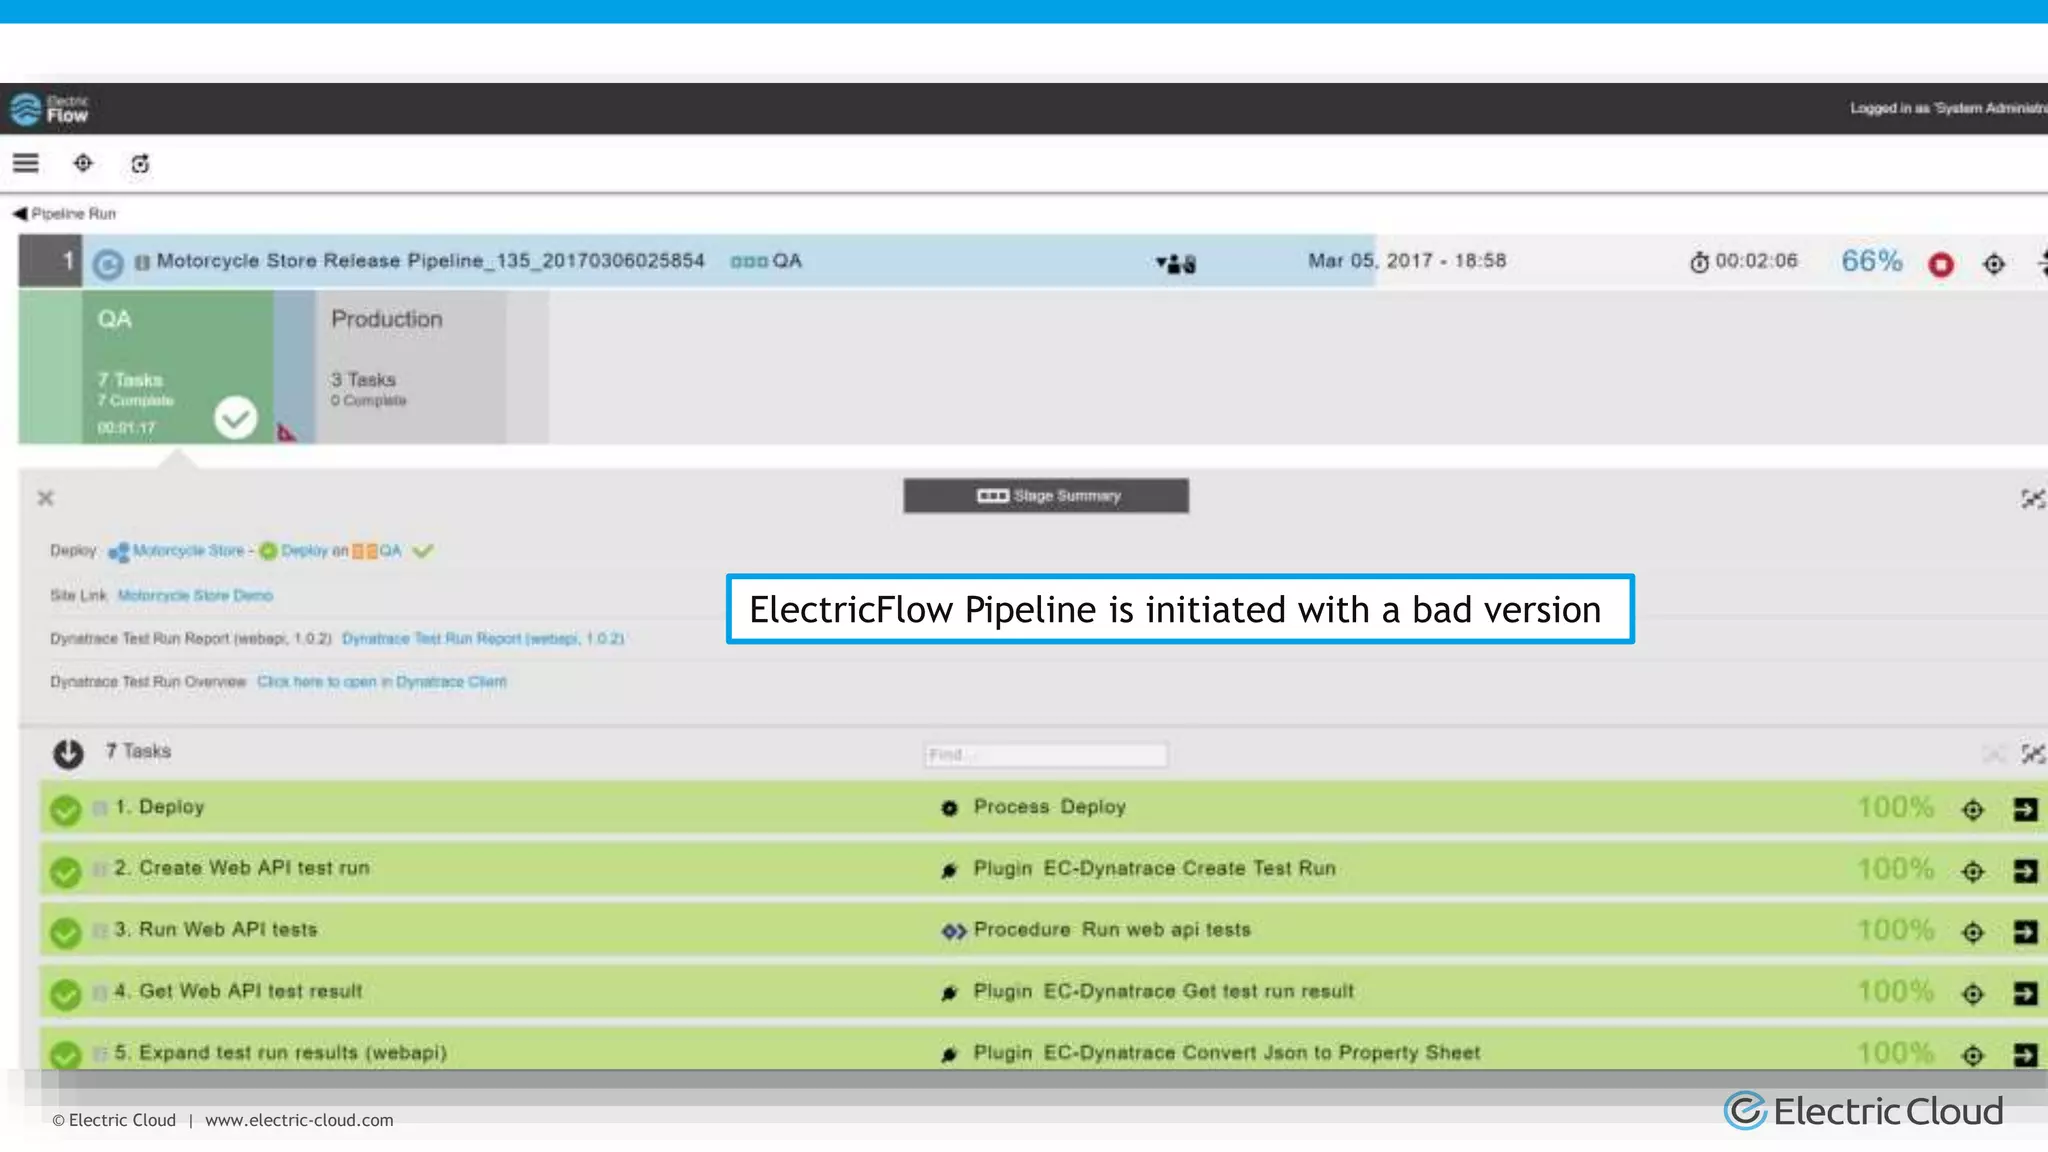
Task: Go back via Pipeline Run arrow
Action: [x=20, y=214]
